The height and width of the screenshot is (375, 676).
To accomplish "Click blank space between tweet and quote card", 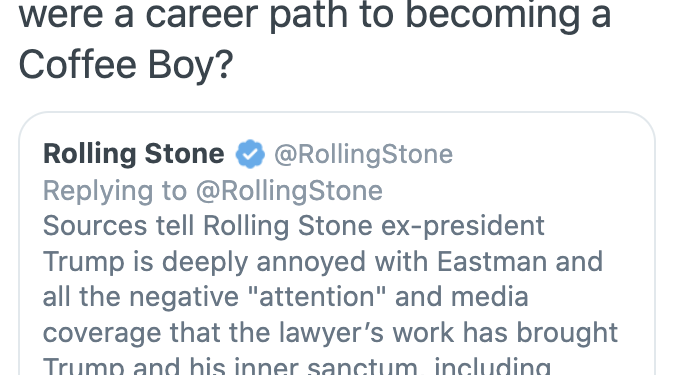I will coord(336,98).
